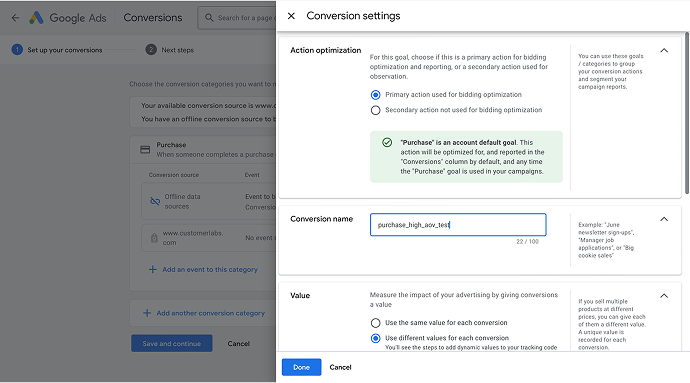Click the Conversion source column header
The height and width of the screenshot is (383, 690).
click(174, 175)
